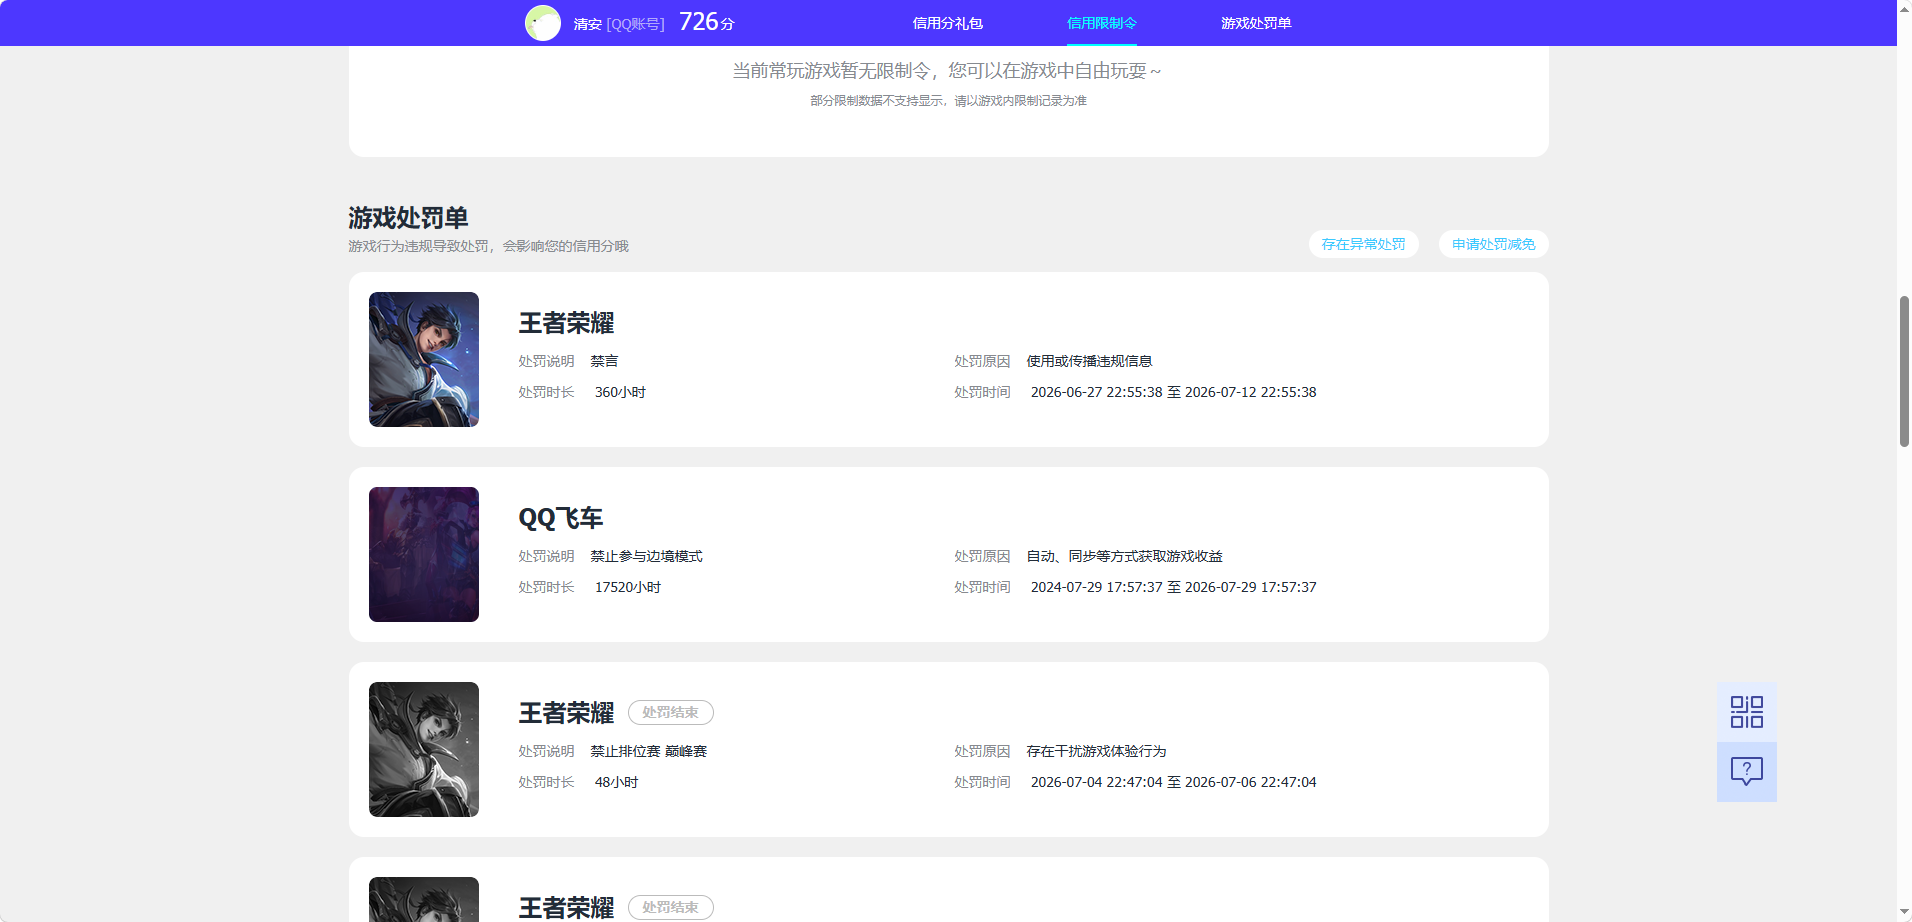Switch to 信用限制令 tab
Screen dimensions: 1912x922
pos(1101,23)
